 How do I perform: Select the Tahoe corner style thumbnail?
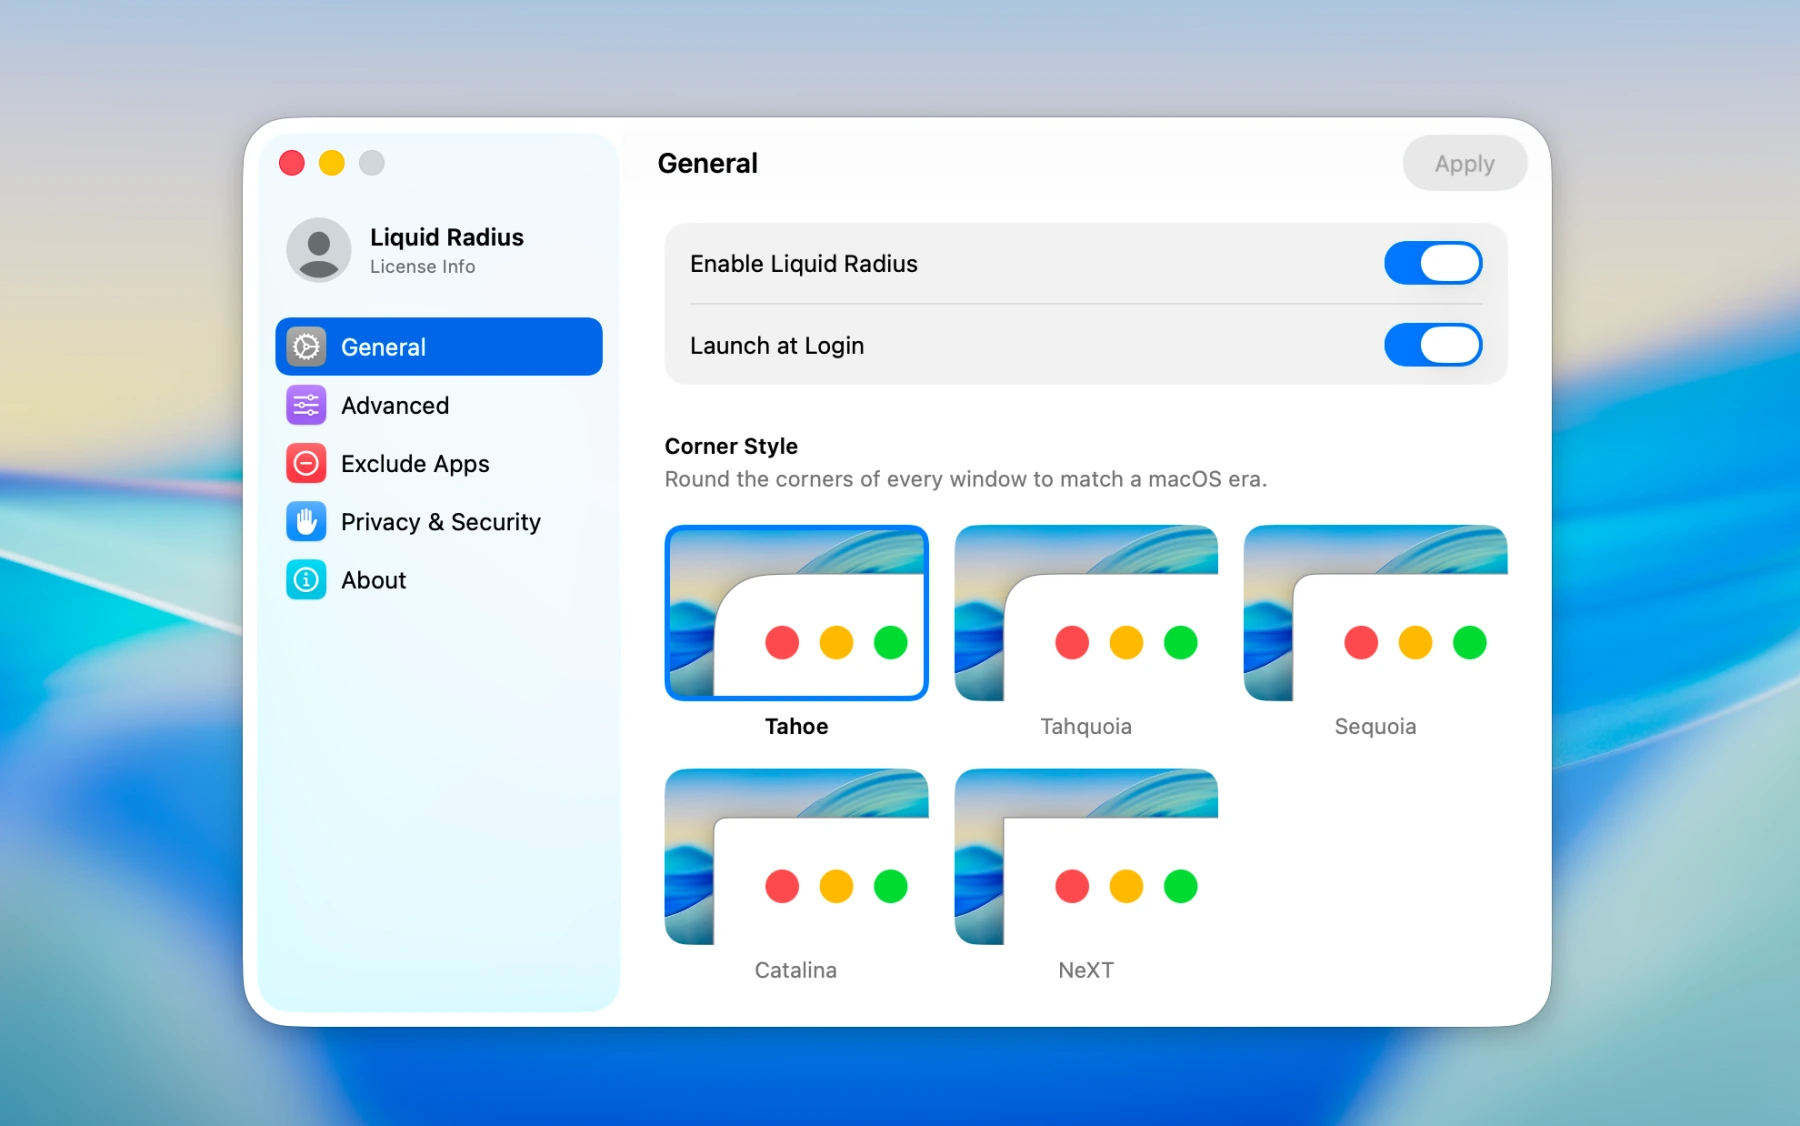(797, 612)
